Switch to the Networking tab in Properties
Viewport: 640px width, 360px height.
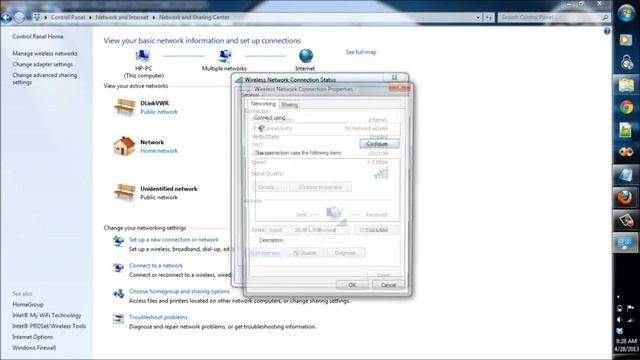263,104
